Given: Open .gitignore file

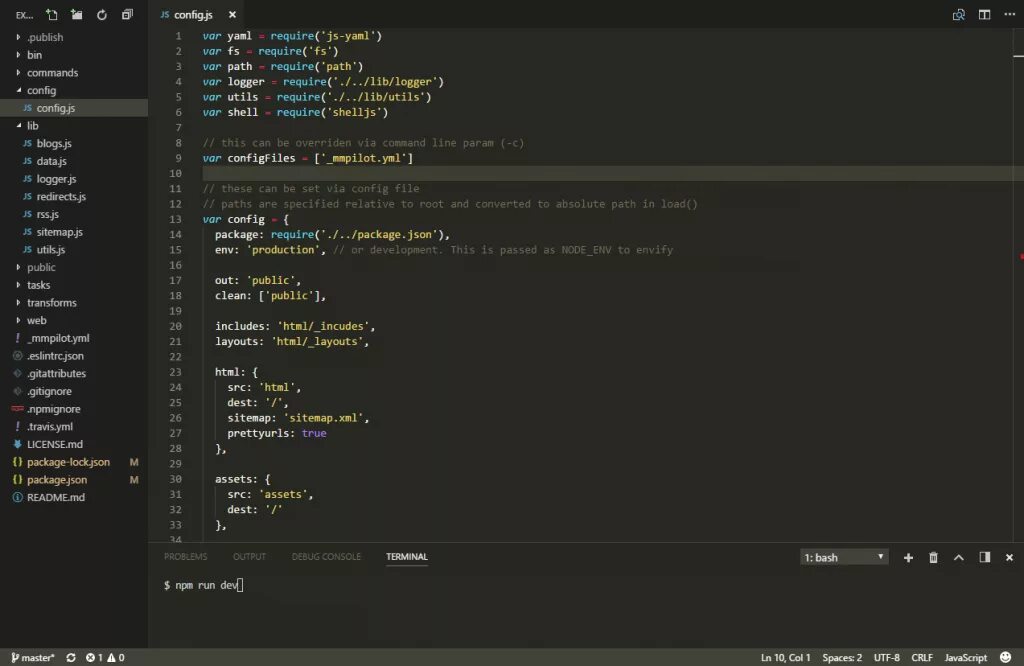Looking at the screenshot, I should coord(74,390).
